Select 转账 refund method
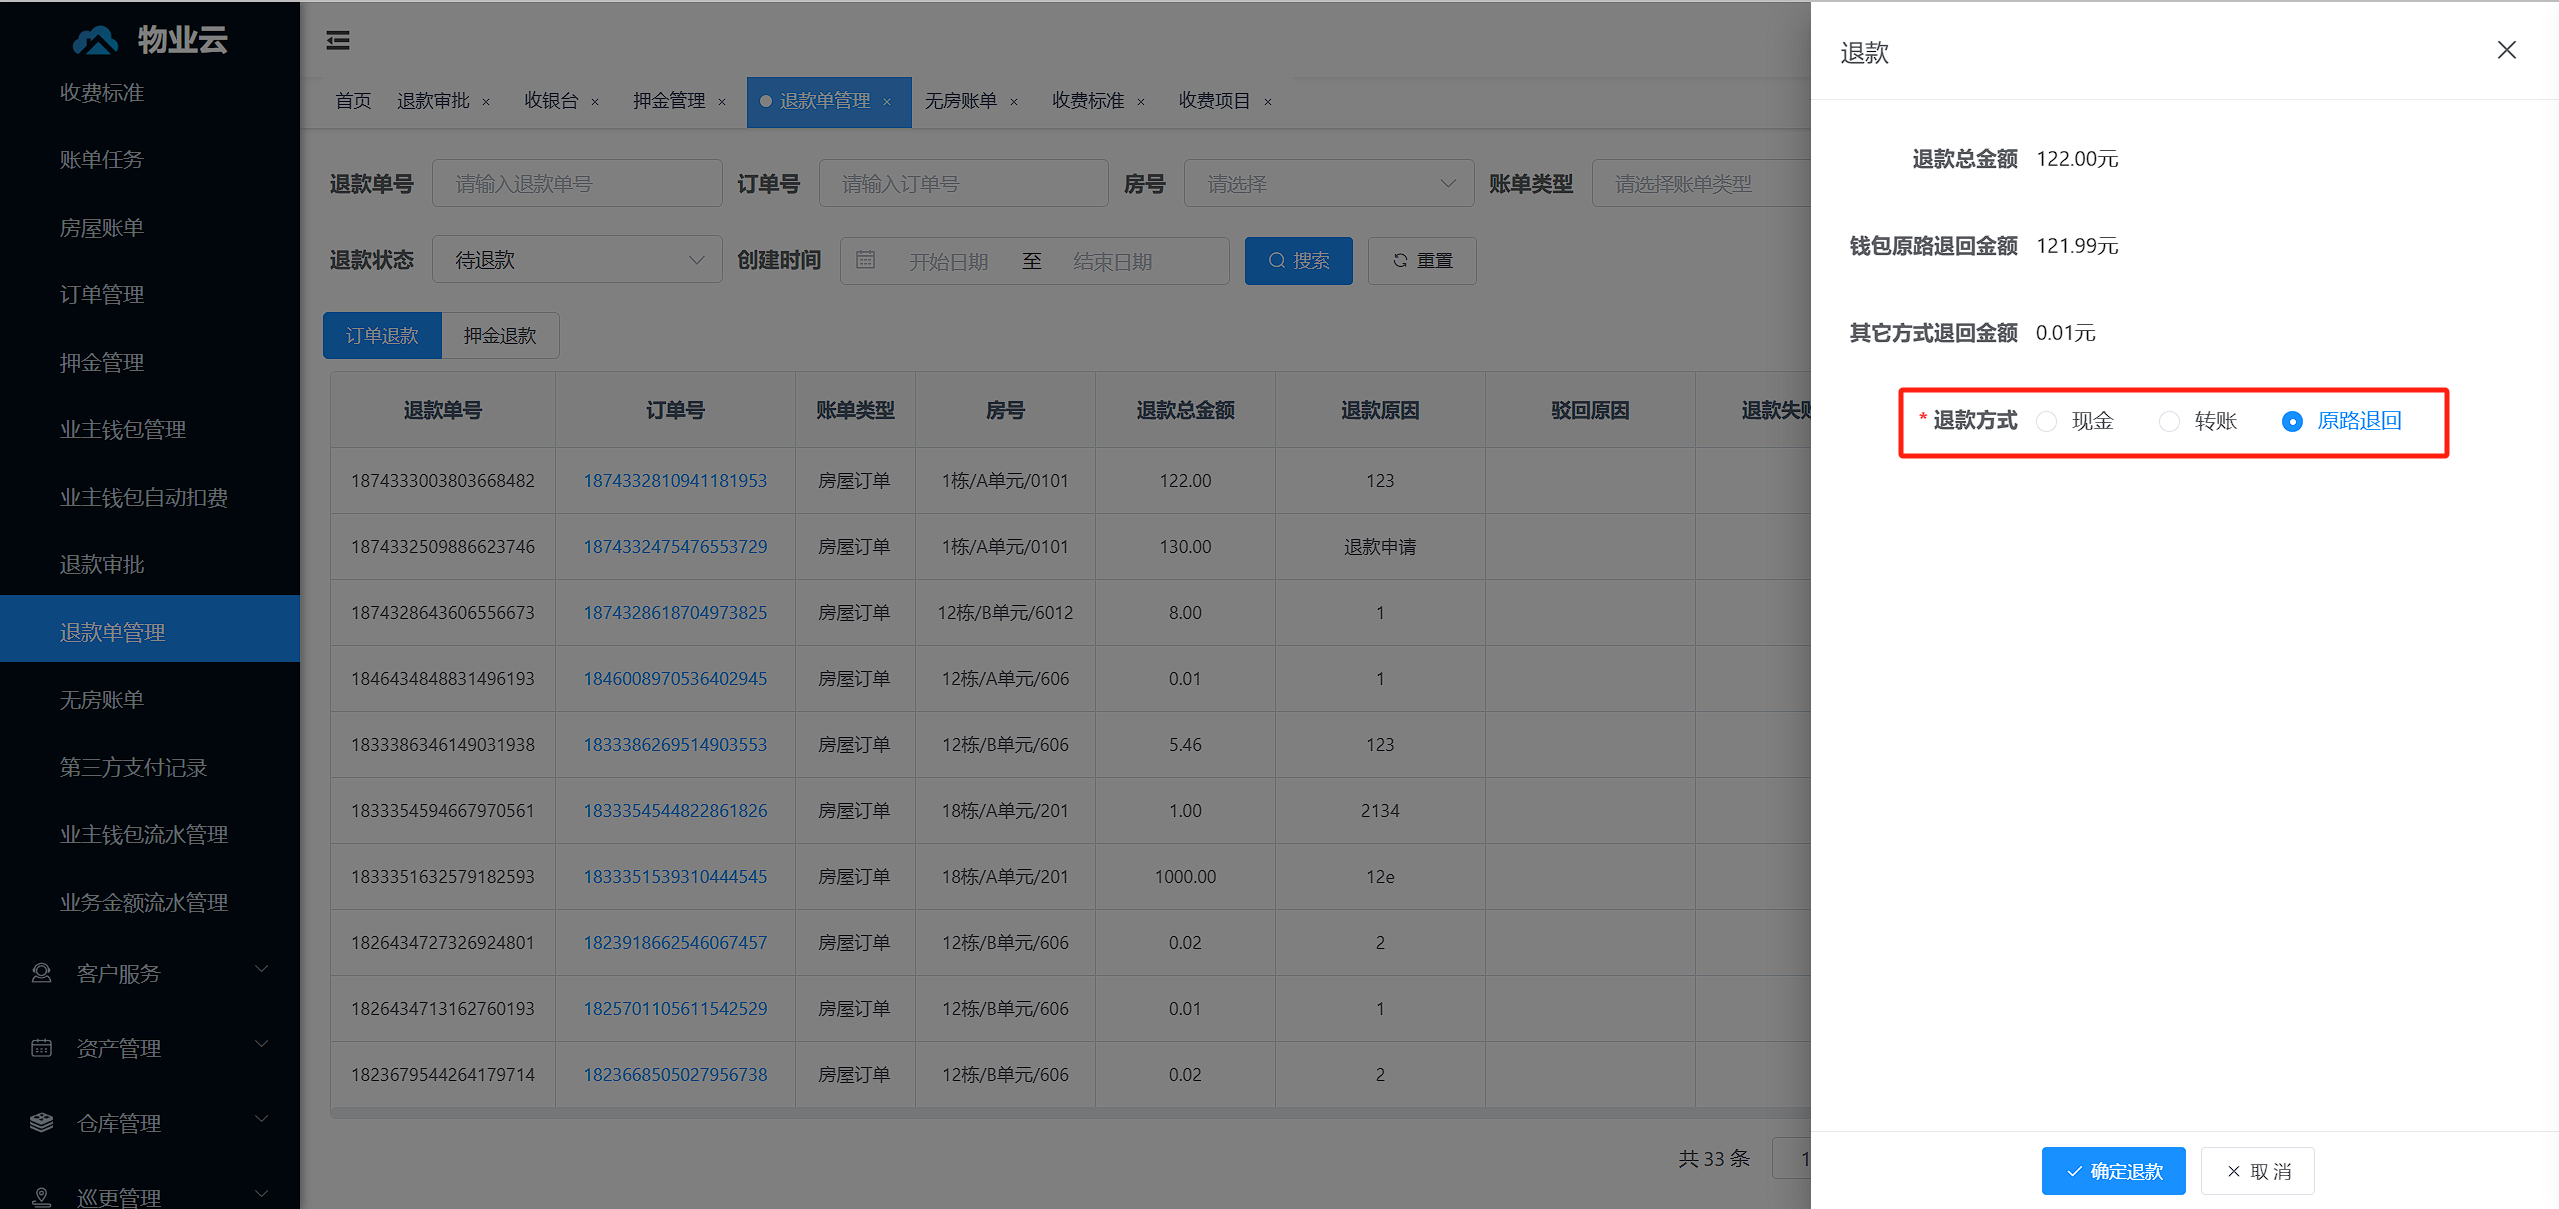The image size is (2559, 1209). pyautogui.click(x=2198, y=421)
